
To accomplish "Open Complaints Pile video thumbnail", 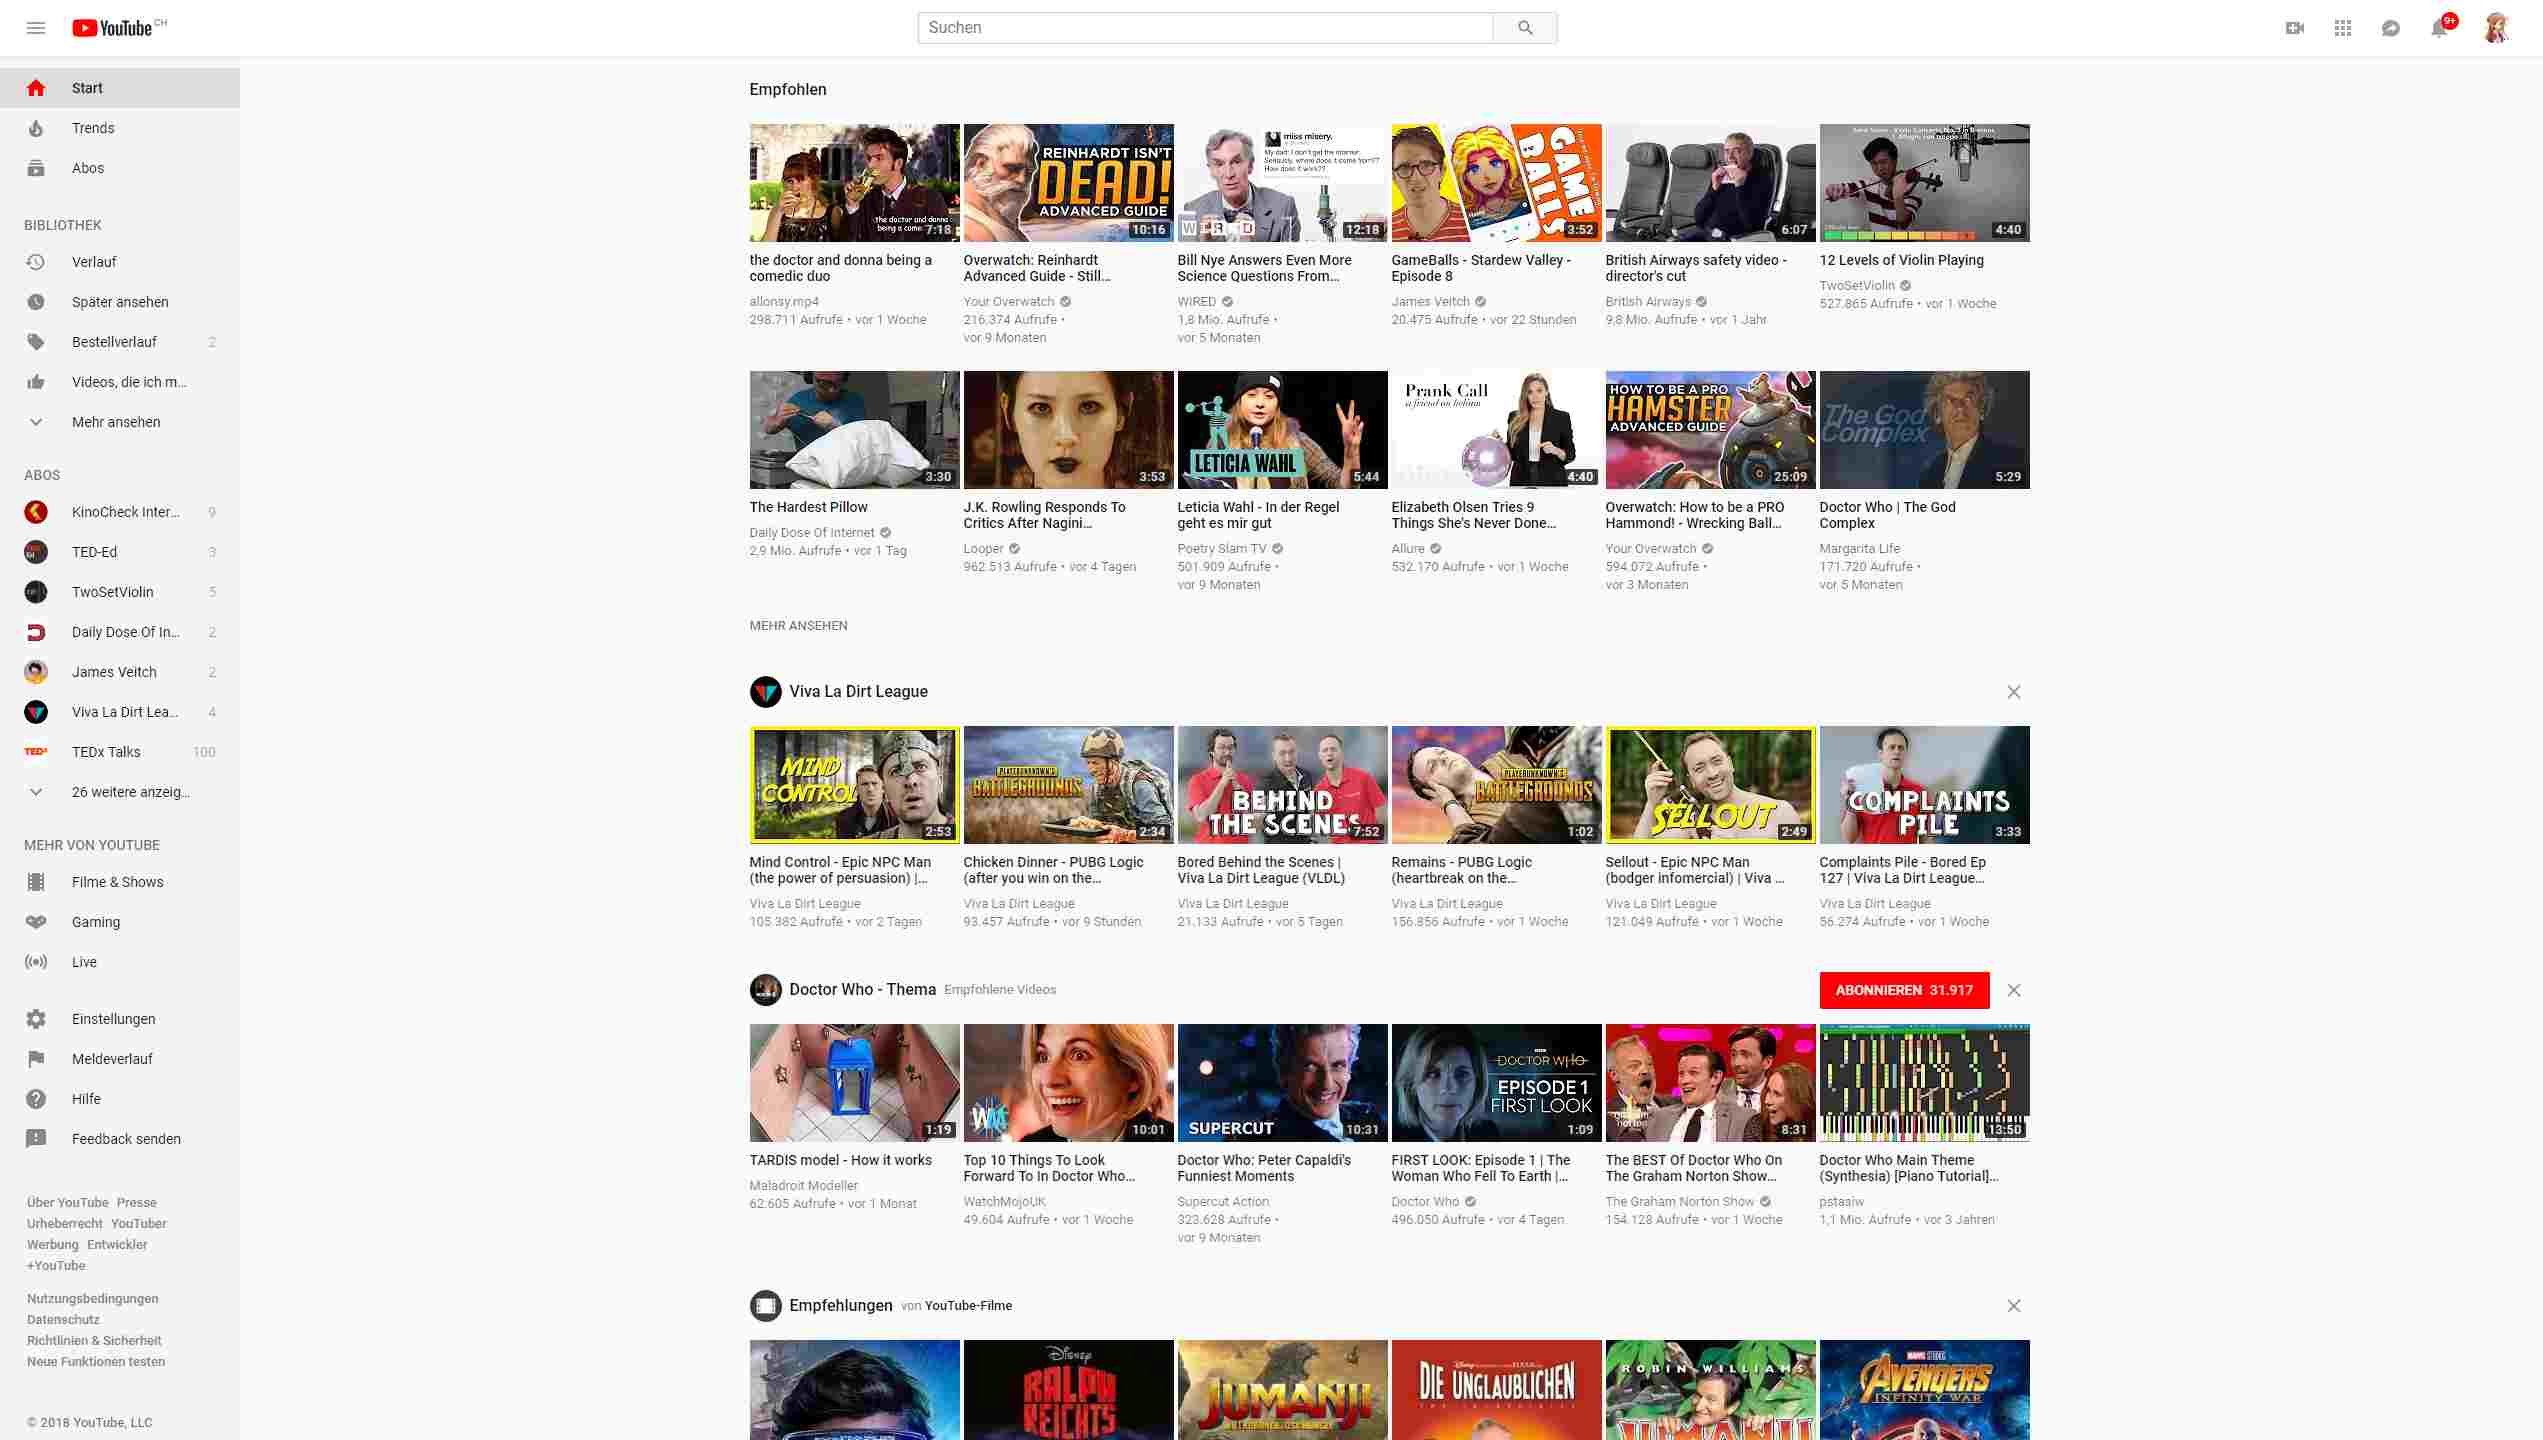I will pyautogui.click(x=1924, y=785).
